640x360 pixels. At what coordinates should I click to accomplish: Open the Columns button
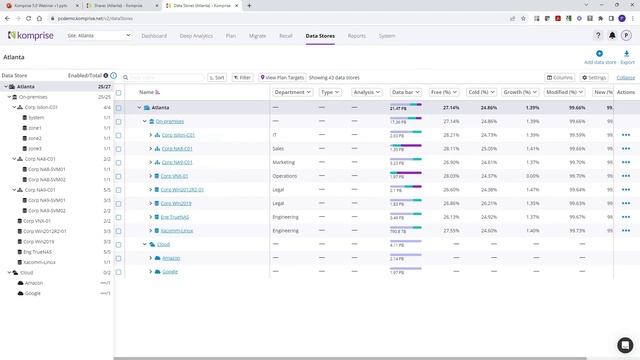(x=560, y=78)
